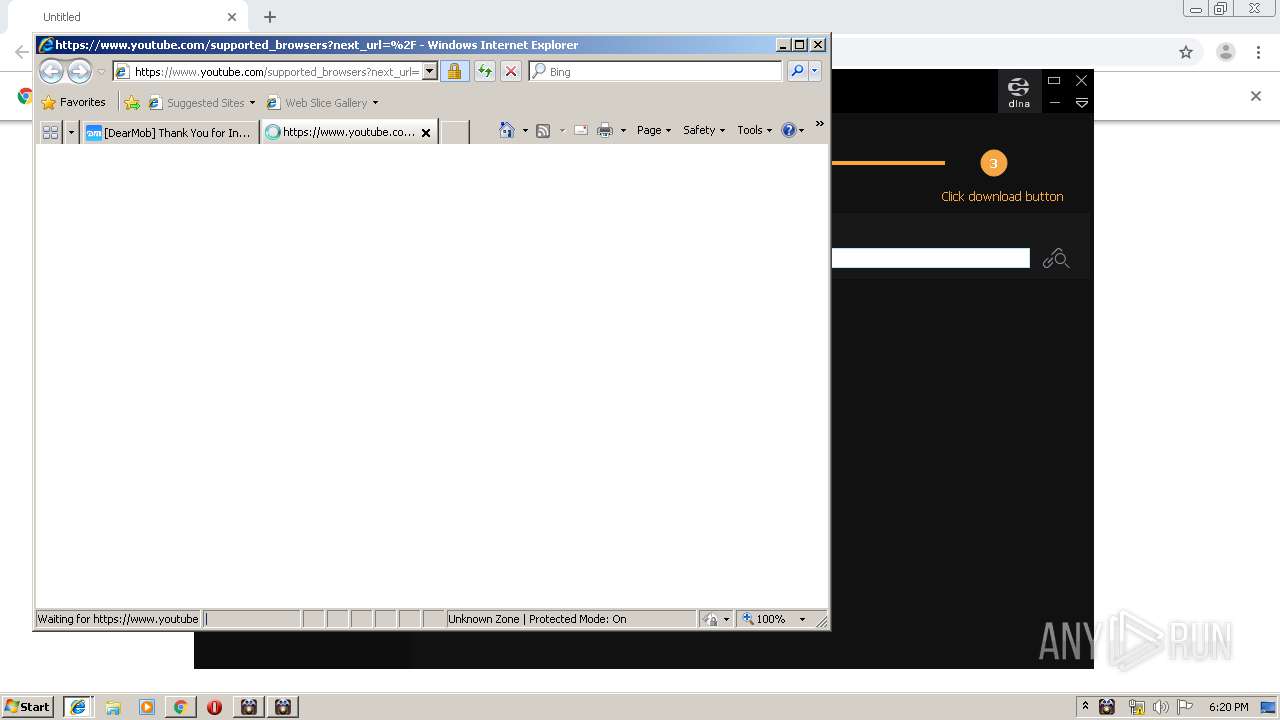The height and width of the screenshot is (720, 1280).
Task: Switch to Chrome from the taskbar
Action: tap(181, 707)
